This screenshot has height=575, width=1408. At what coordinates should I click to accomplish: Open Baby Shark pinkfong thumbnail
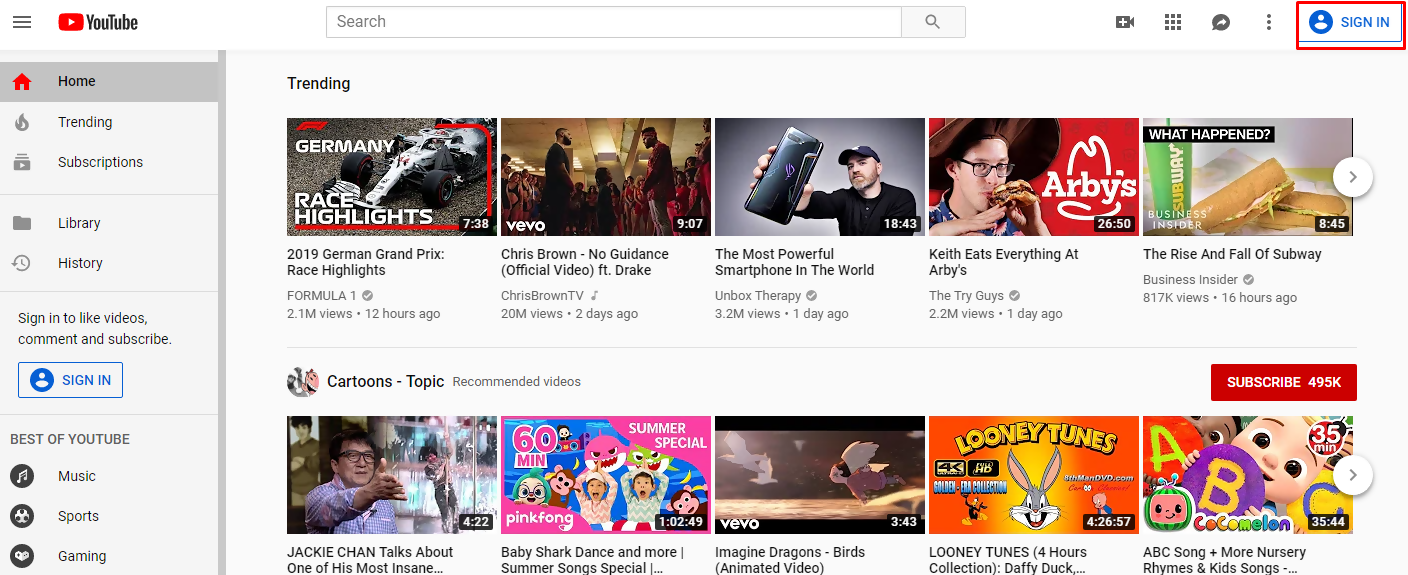pyautogui.click(x=606, y=475)
